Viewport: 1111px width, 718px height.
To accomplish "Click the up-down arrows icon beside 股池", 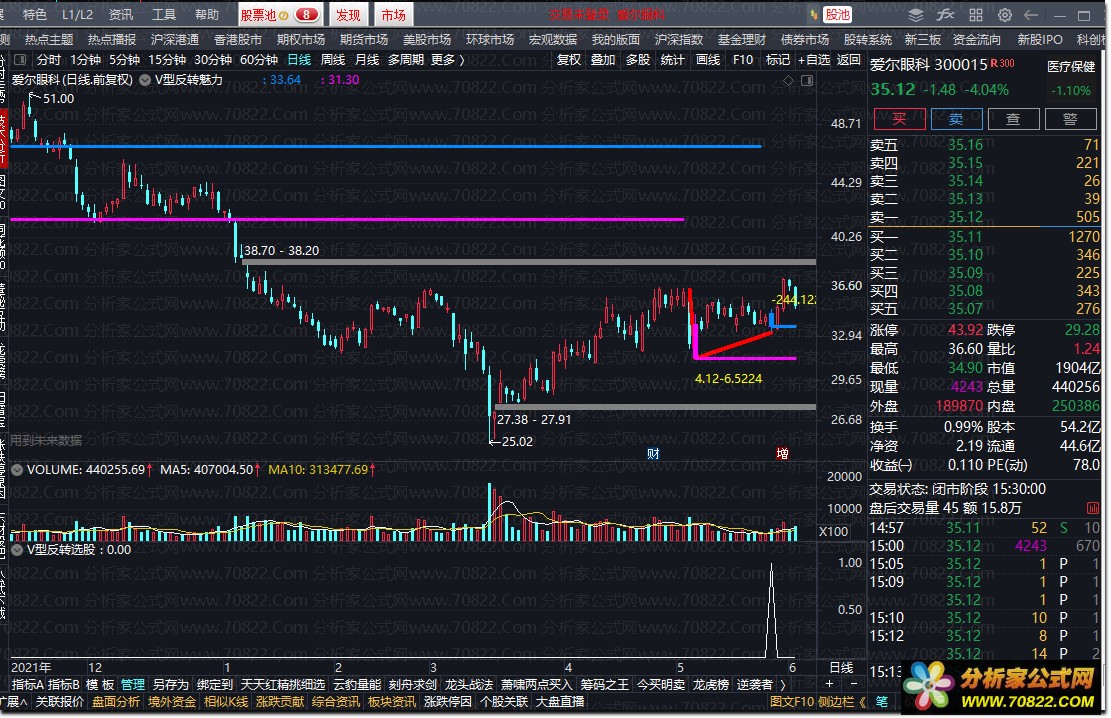I will (x=813, y=15).
